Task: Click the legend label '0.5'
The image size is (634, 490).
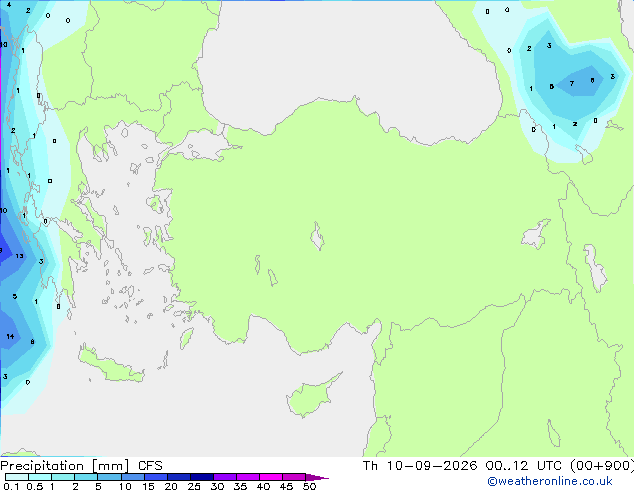Action: (x=35, y=486)
